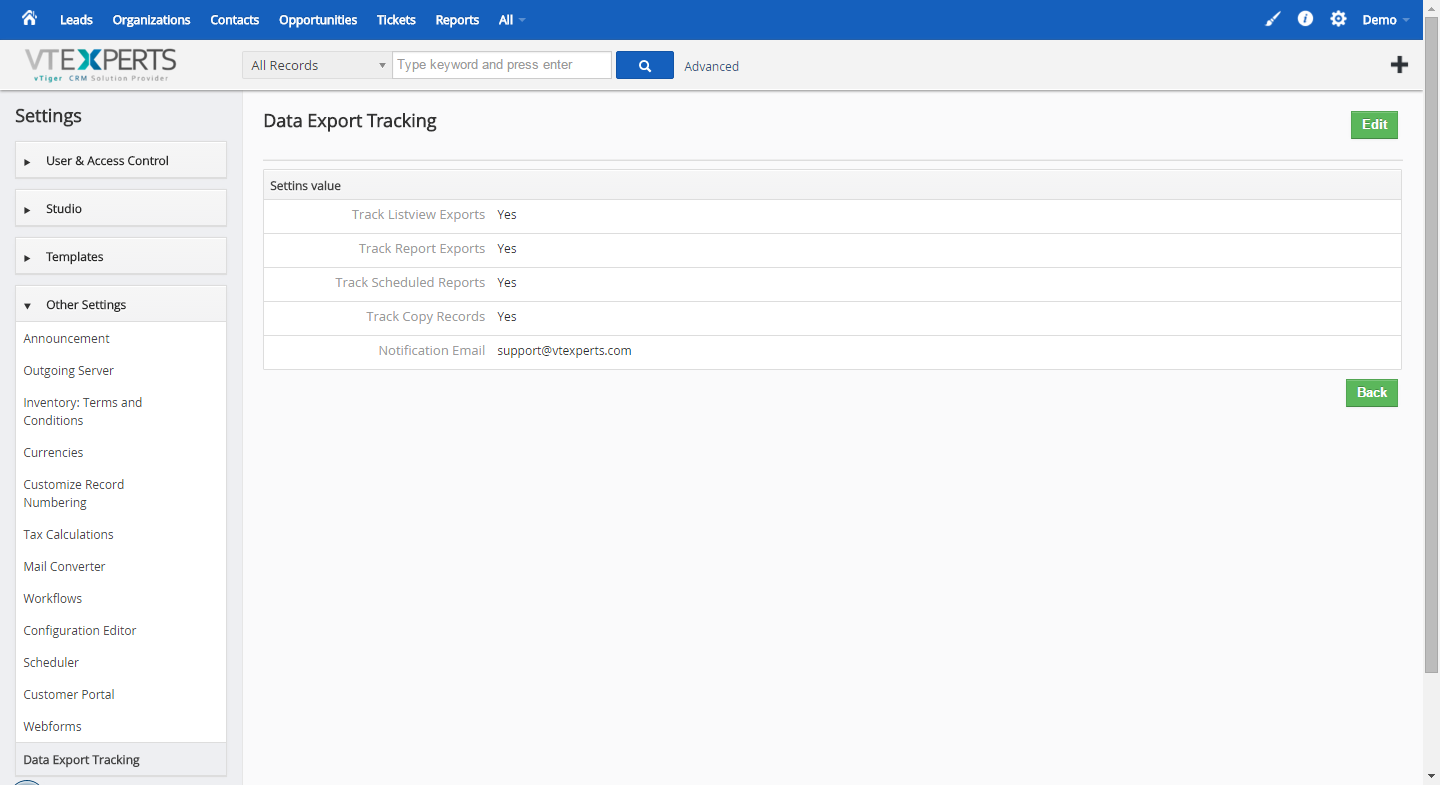Click the Data Export Tracking heading
Image resolution: width=1440 pixels, height=785 pixels.
350,121
